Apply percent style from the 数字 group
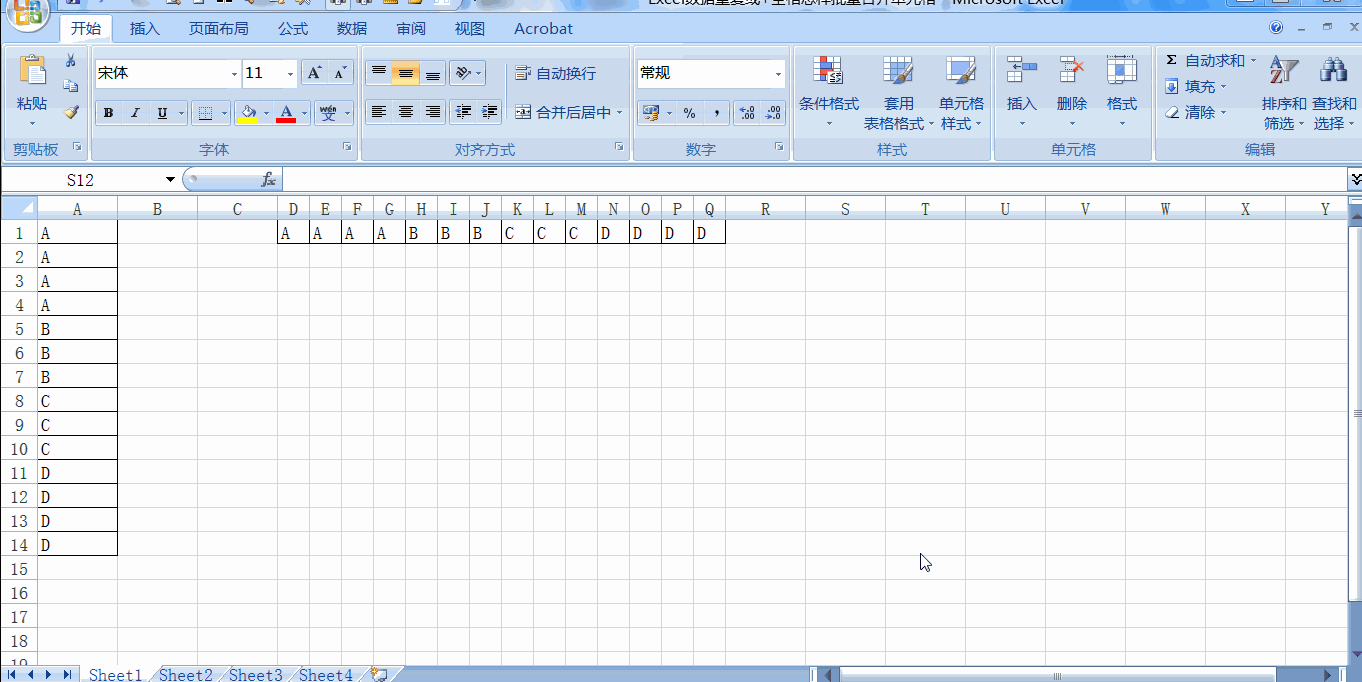 coord(688,113)
